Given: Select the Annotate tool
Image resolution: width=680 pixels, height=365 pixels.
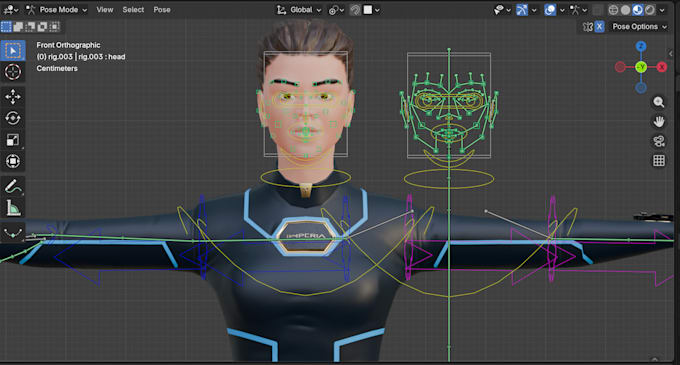Looking at the screenshot, I should tap(13, 186).
